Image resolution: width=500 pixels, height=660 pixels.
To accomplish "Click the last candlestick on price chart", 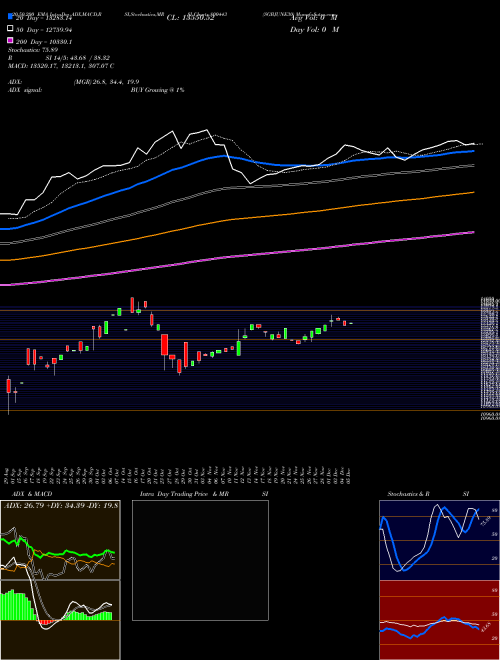I will 351,323.
